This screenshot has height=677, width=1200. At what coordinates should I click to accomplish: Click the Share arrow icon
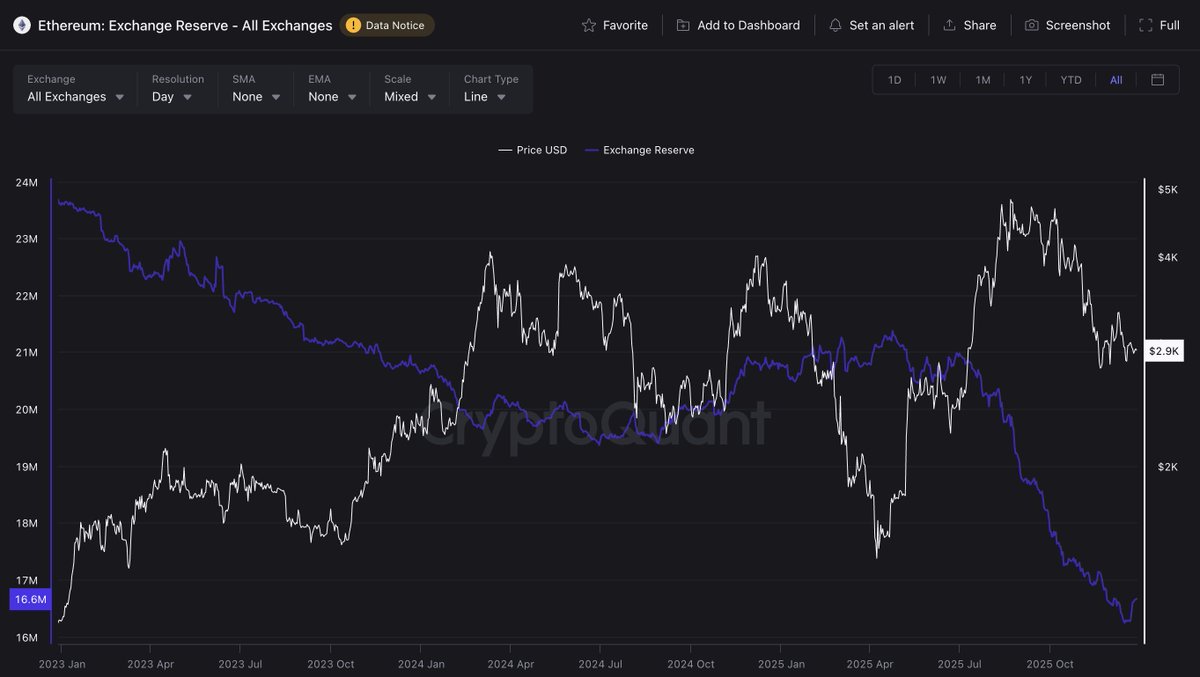[x=949, y=25]
